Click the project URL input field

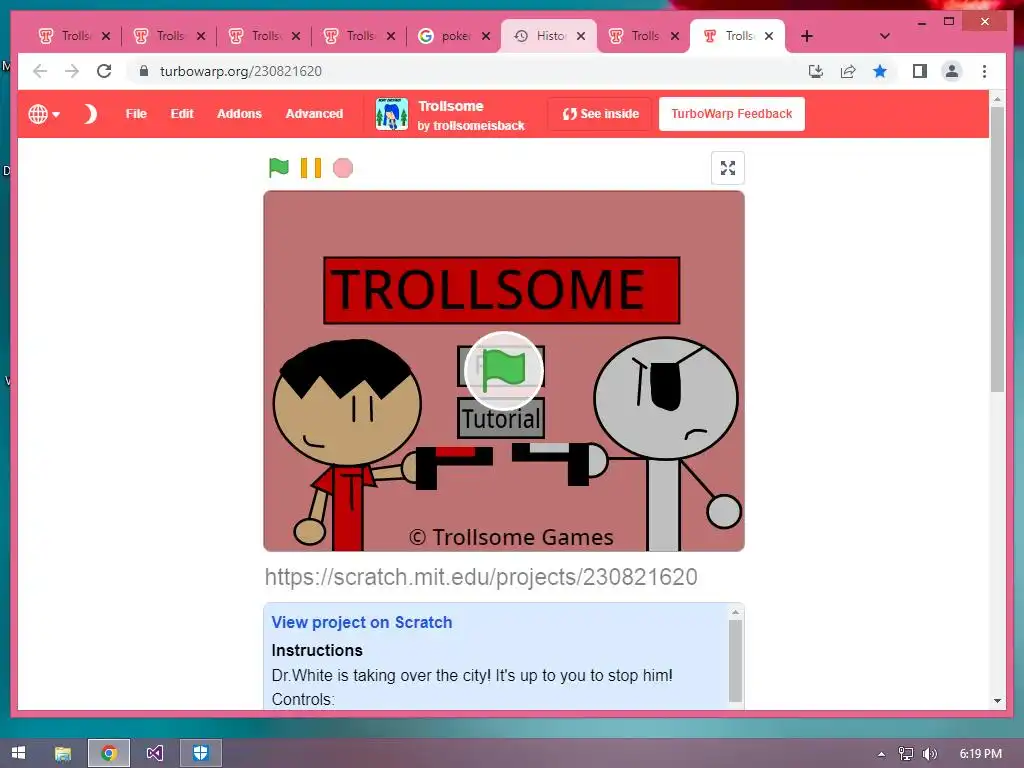[x=504, y=577]
